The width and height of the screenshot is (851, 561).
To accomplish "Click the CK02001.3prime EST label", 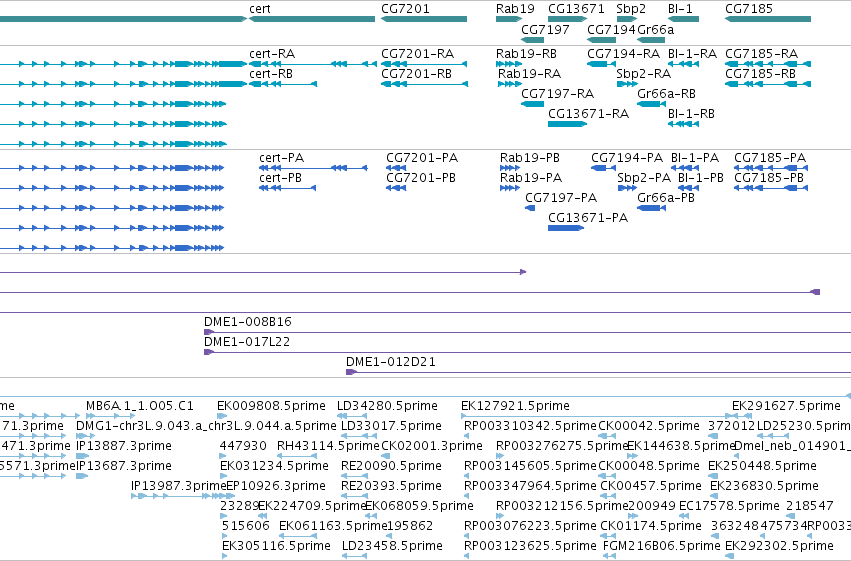I will point(431,446).
